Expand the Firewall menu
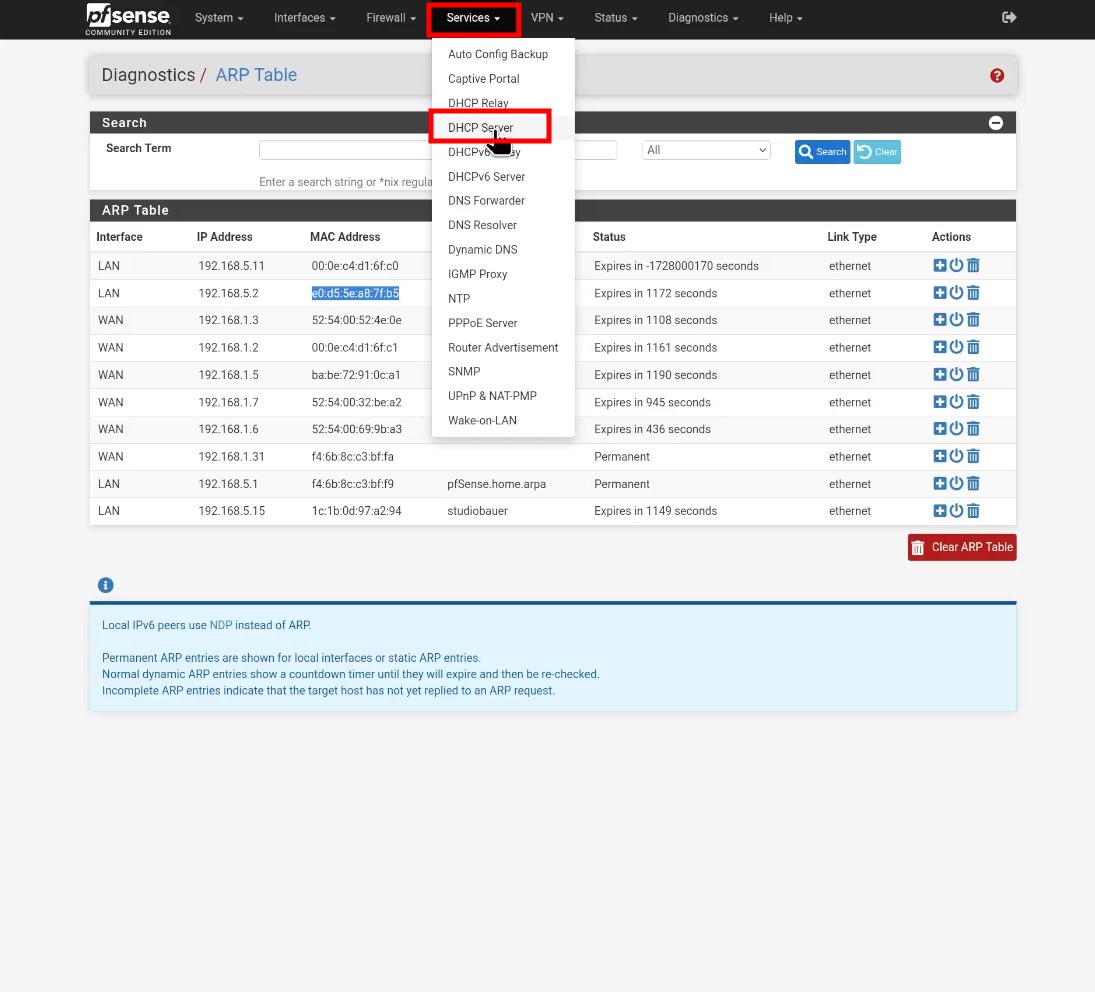1095x992 pixels. point(390,18)
